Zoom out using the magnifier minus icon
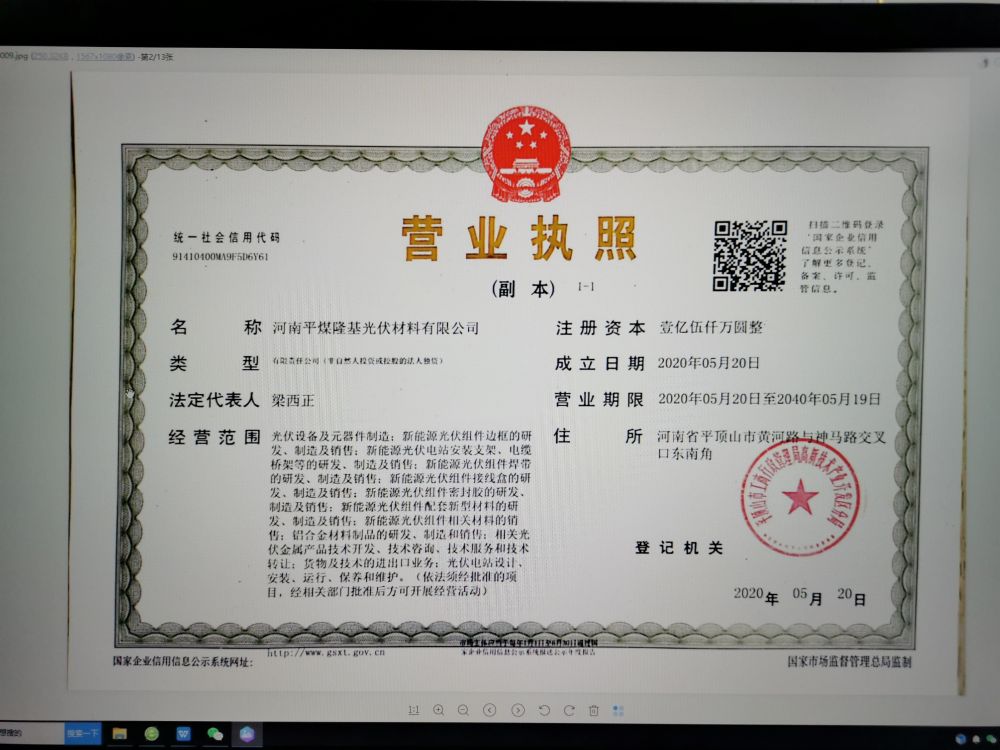 coord(464,710)
